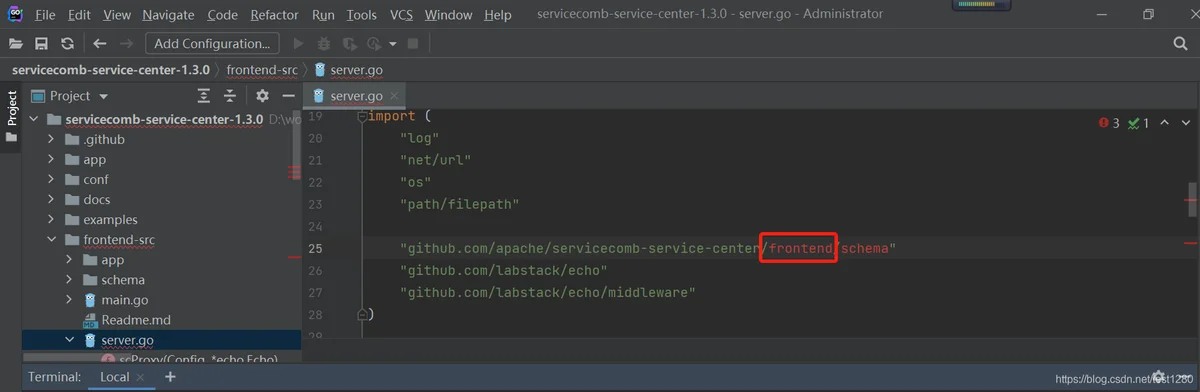The height and width of the screenshot is (392, 1200).
Task: Click scProxy function under server.go
Action: pos(190,359)
